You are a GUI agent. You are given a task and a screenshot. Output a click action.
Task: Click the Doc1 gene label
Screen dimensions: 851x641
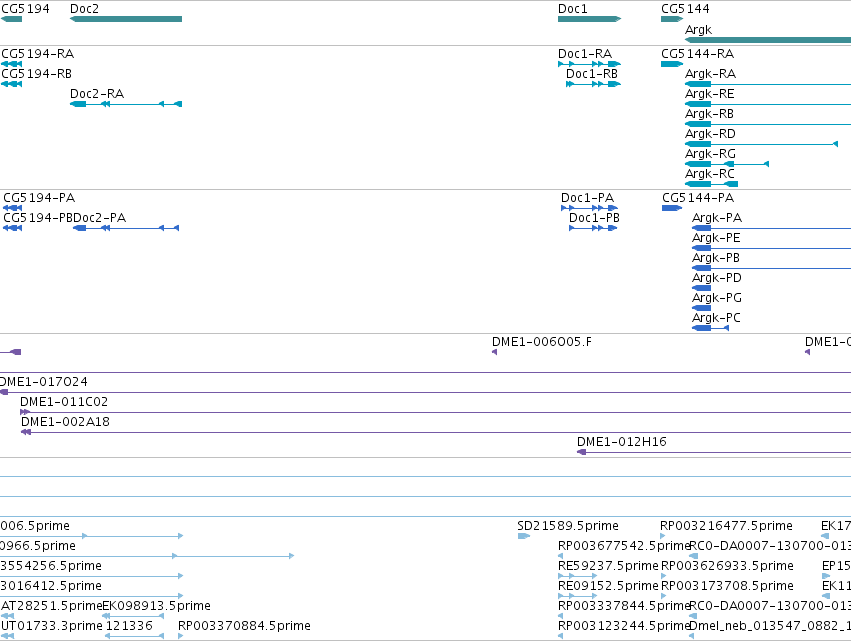tap(573, 9)
